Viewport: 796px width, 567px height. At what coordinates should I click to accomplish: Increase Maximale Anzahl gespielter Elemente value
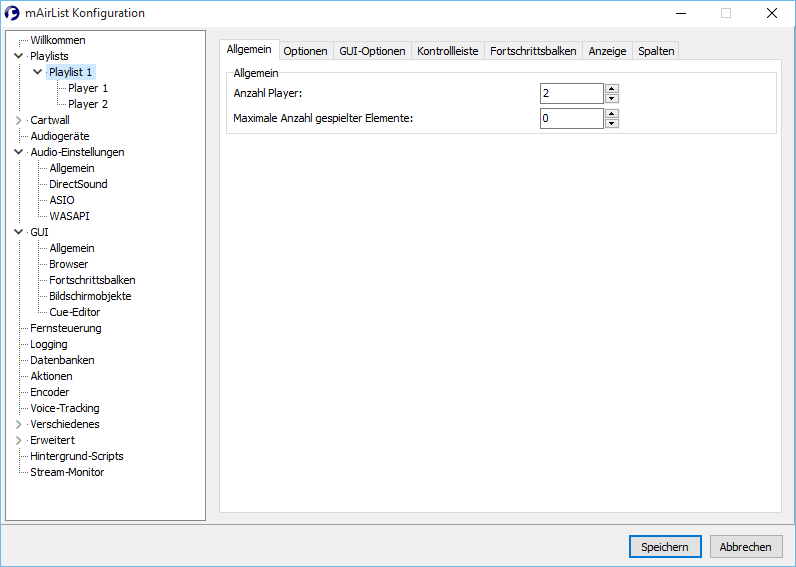tap(612, 113)
